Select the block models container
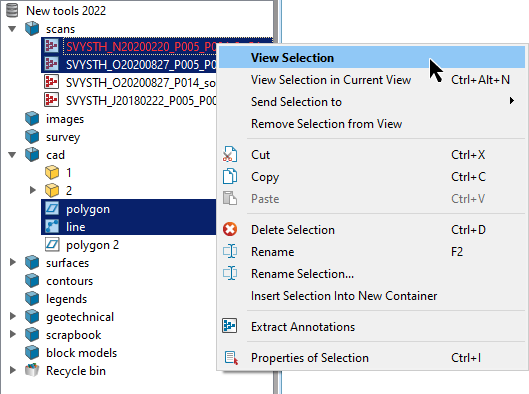Image resolution: width=529 pixels, height=394 pixels. [81, 353]
